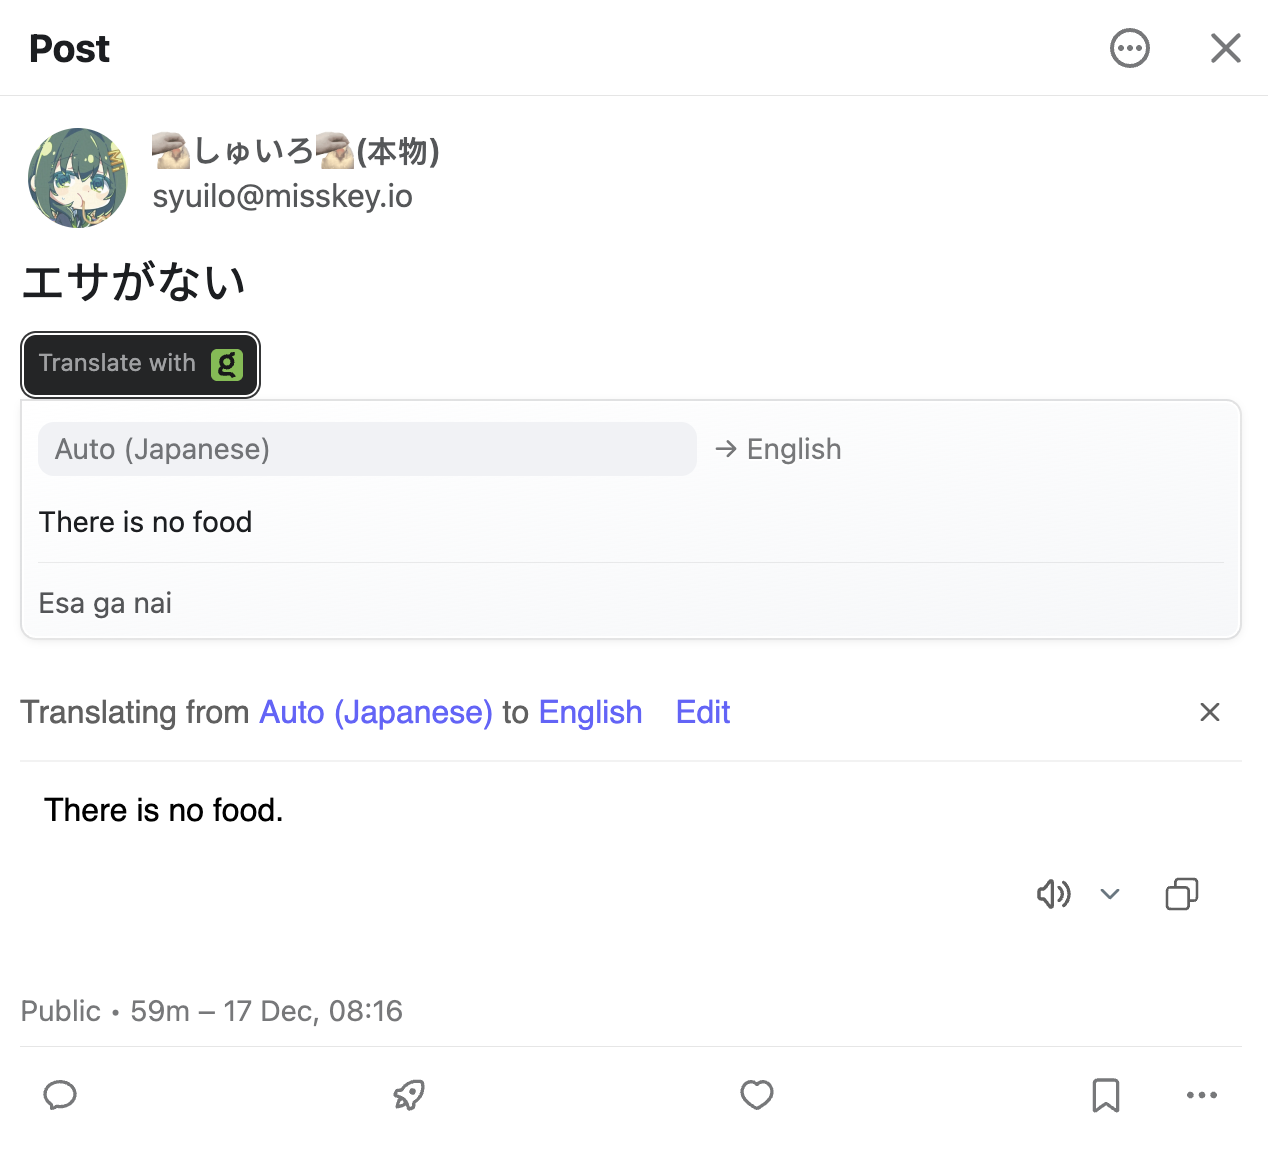Click the English target language link
This screenshot has height=1162, width=1268.
pyautogui.click(x=590, y=712)
